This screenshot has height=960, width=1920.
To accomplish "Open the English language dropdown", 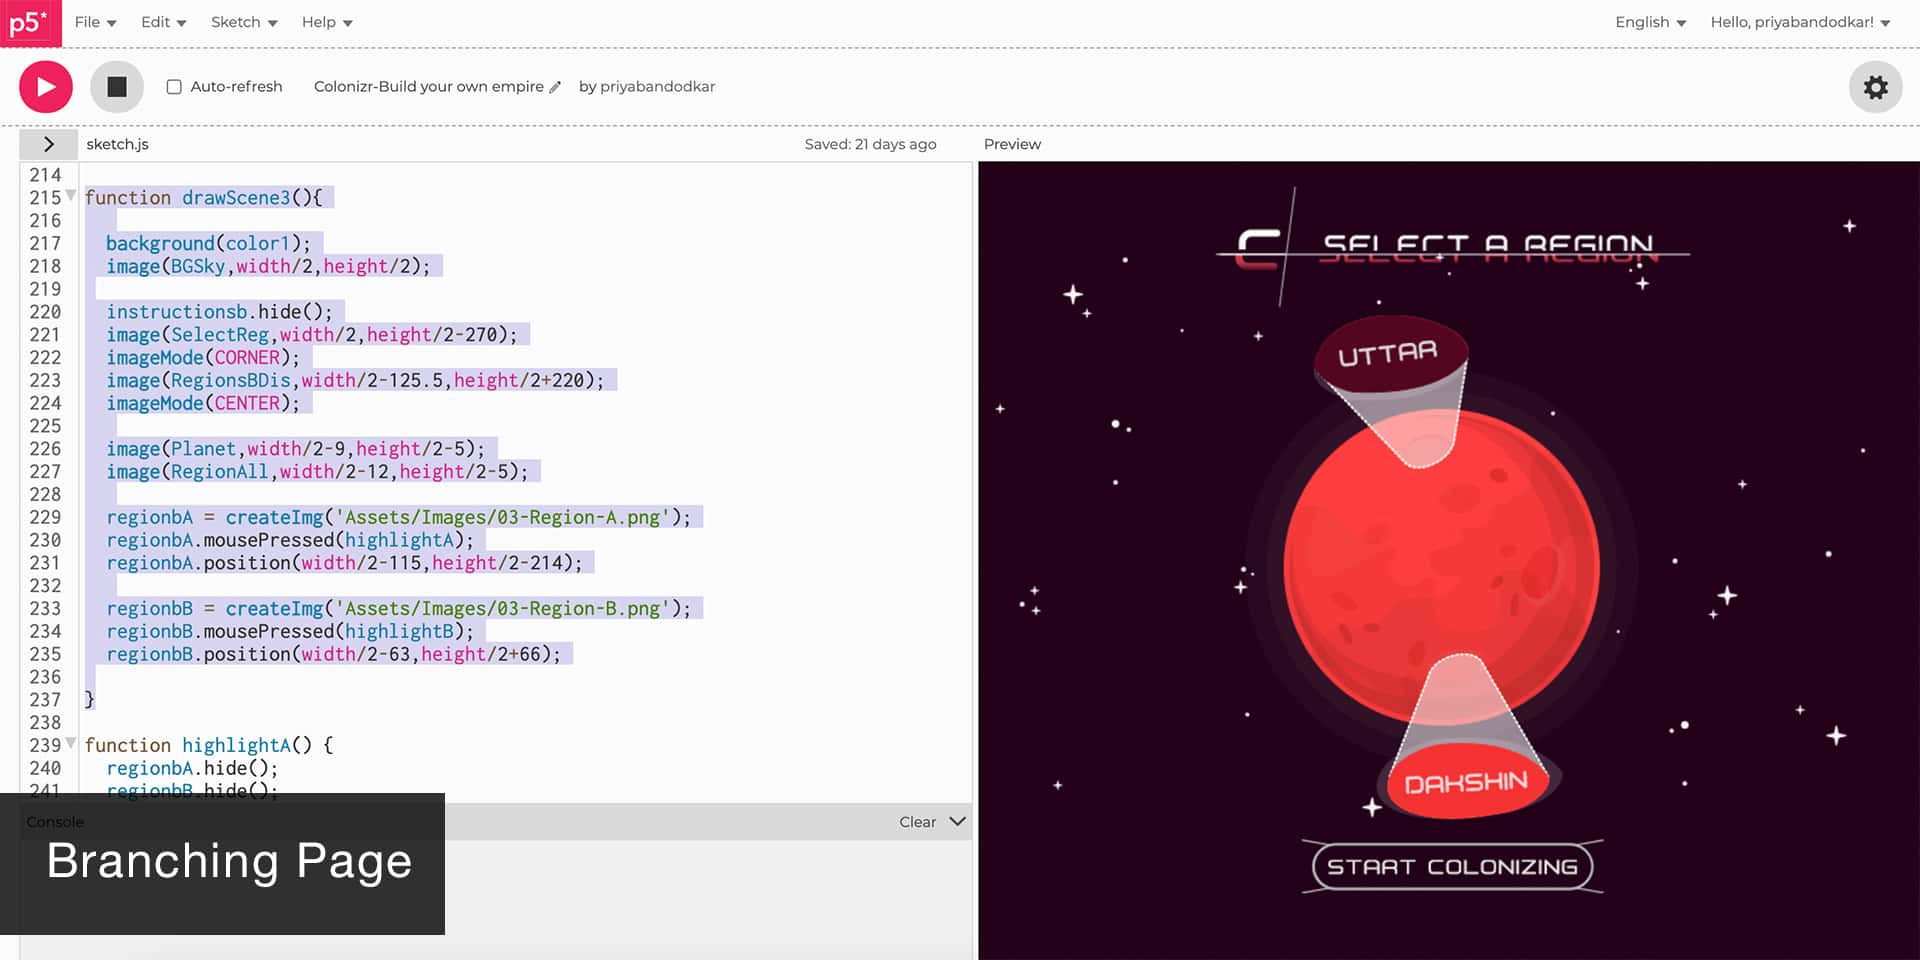I will [1650, 22].
